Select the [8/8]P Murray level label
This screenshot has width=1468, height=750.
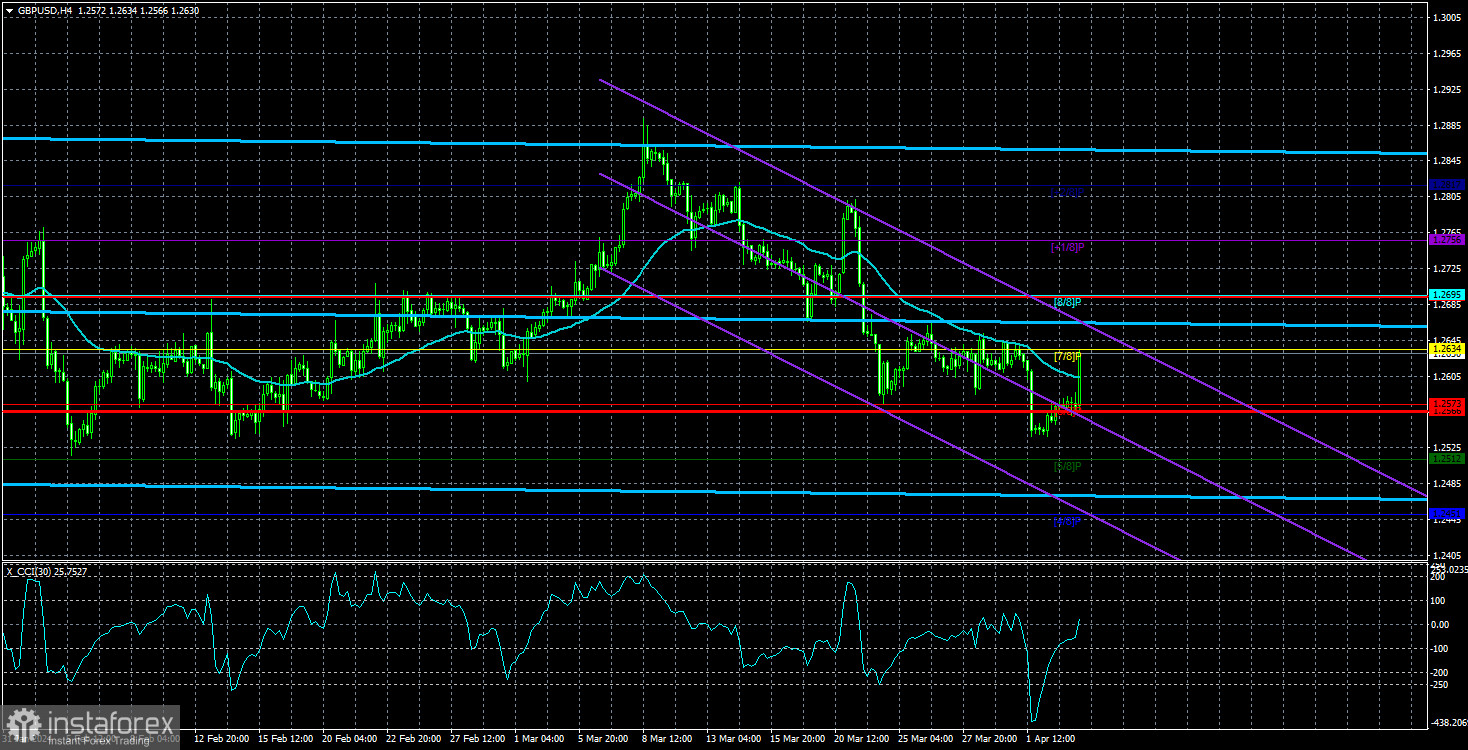(x=1068, y=301)
